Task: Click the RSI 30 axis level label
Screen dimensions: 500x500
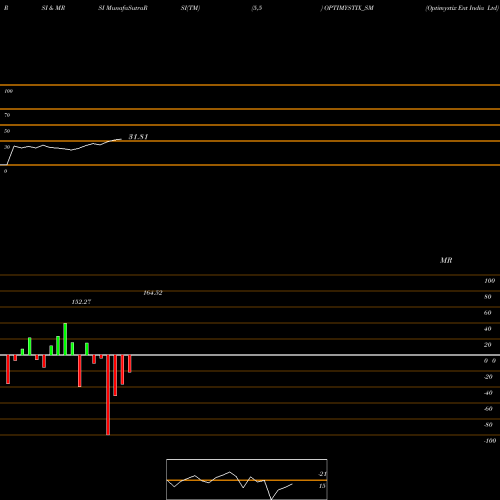Action: coord(7,147)
